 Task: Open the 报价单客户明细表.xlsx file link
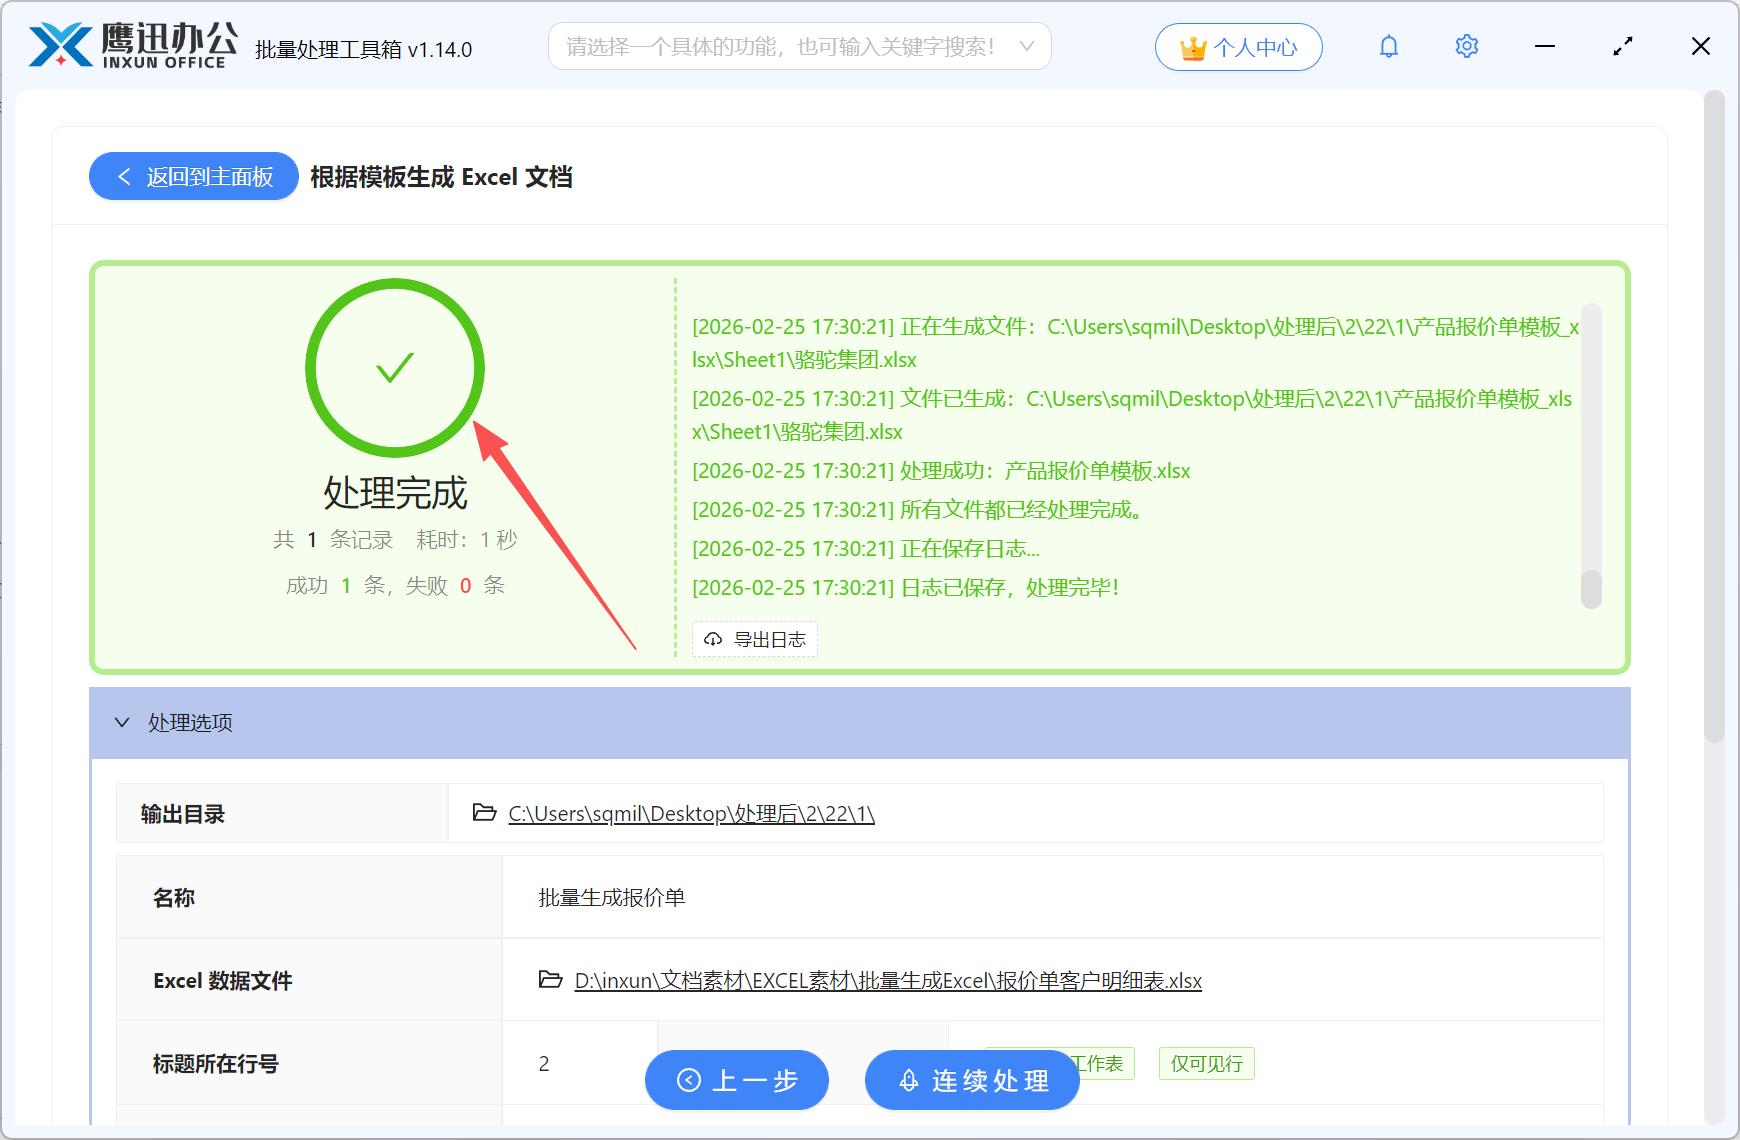point(887,981)
